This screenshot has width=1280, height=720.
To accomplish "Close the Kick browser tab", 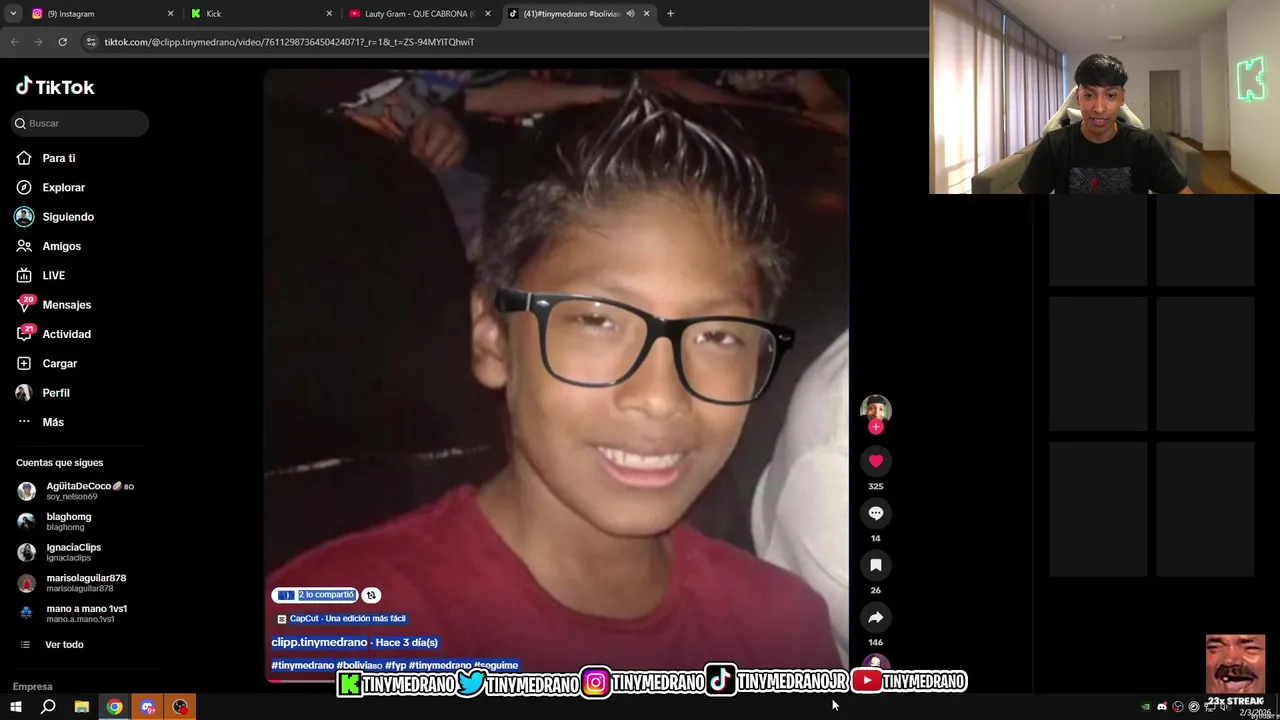I will [329, 13].
